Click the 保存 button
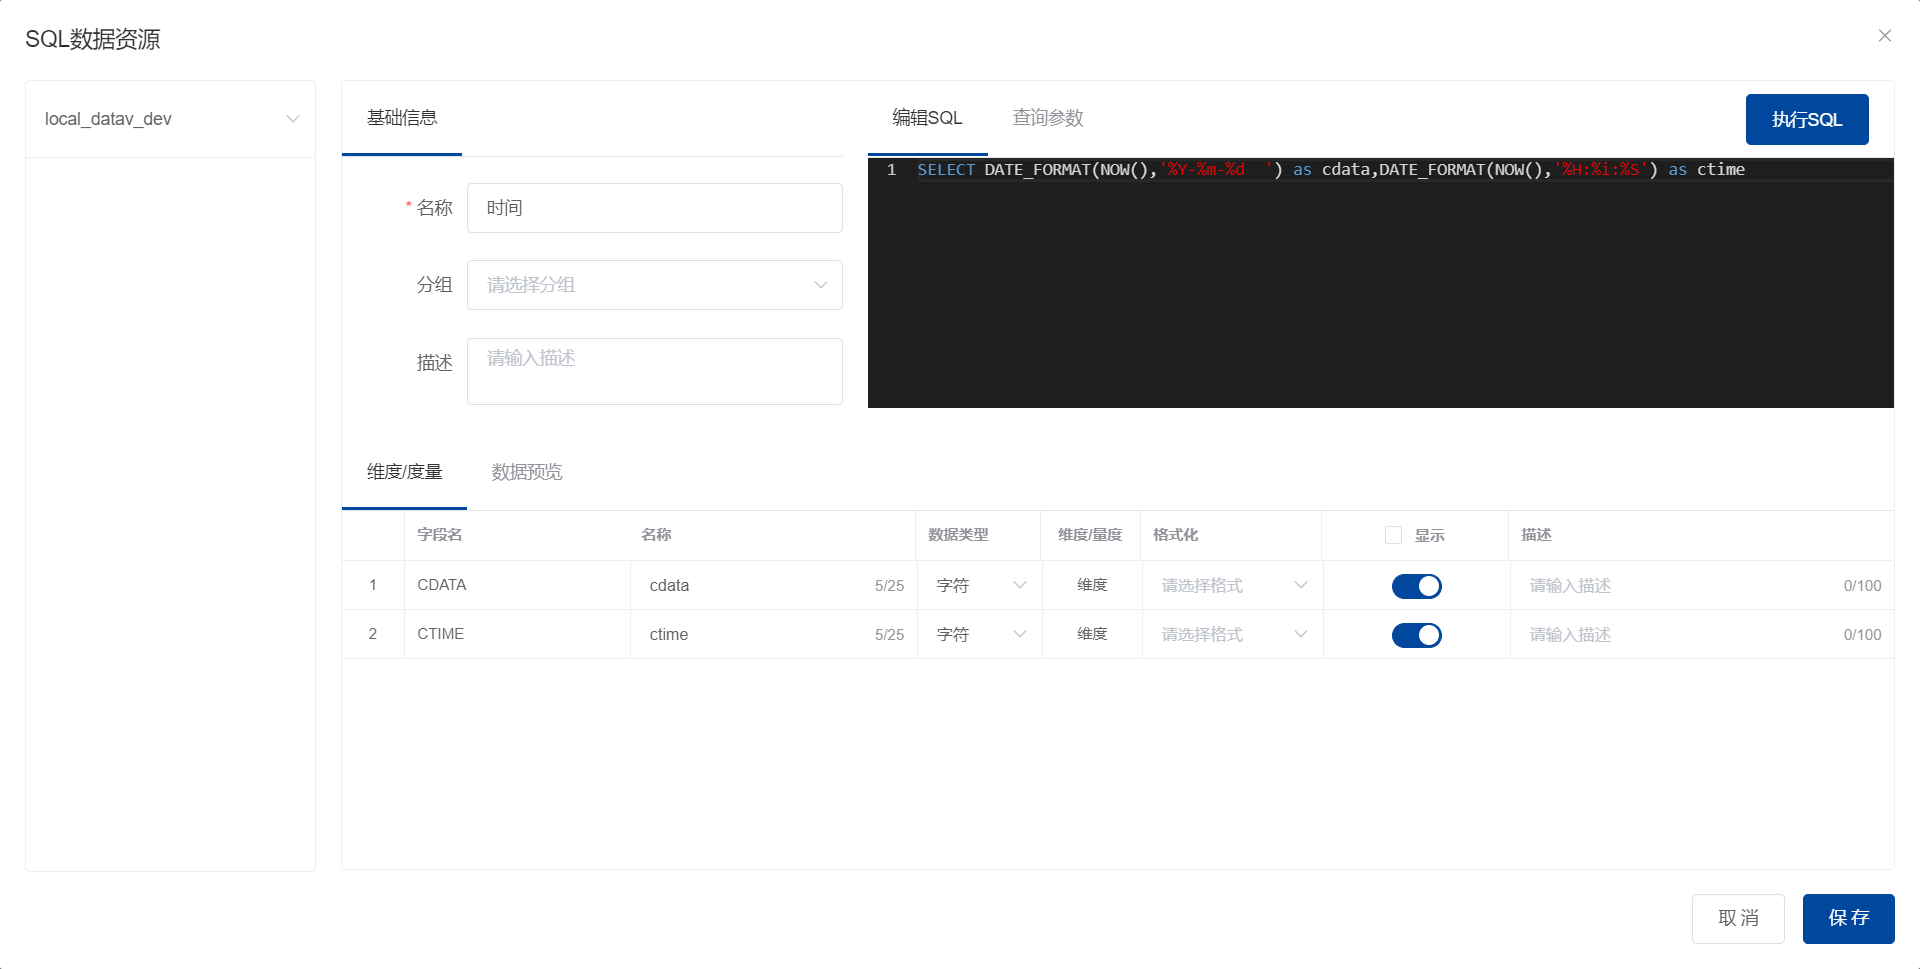1920x969 pixels. pyautogui.click(x=1849, y=919)
